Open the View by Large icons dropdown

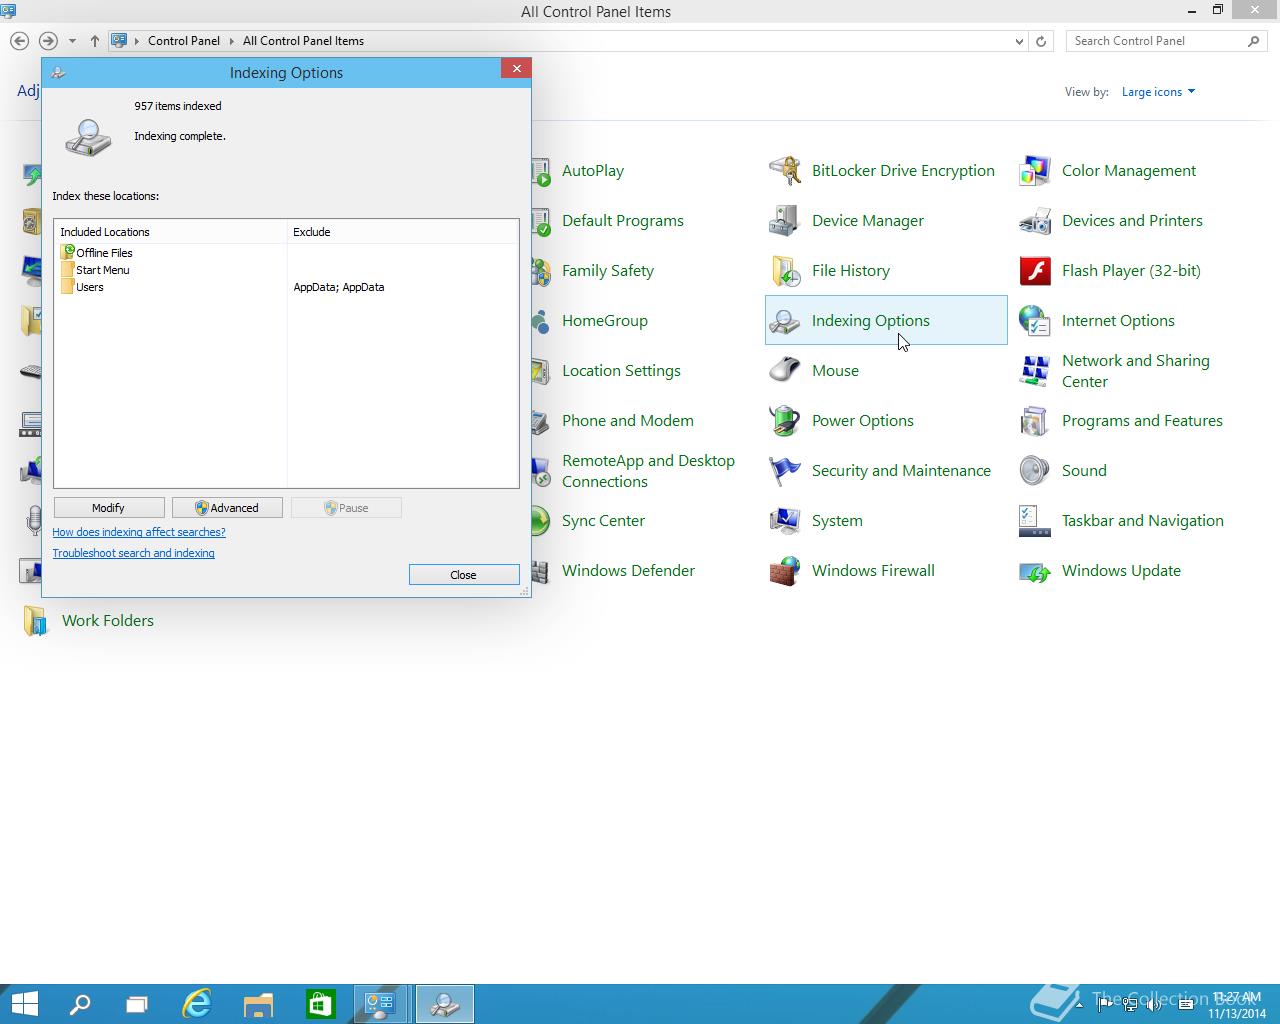pyautogui.click(x=1158, y=92)
